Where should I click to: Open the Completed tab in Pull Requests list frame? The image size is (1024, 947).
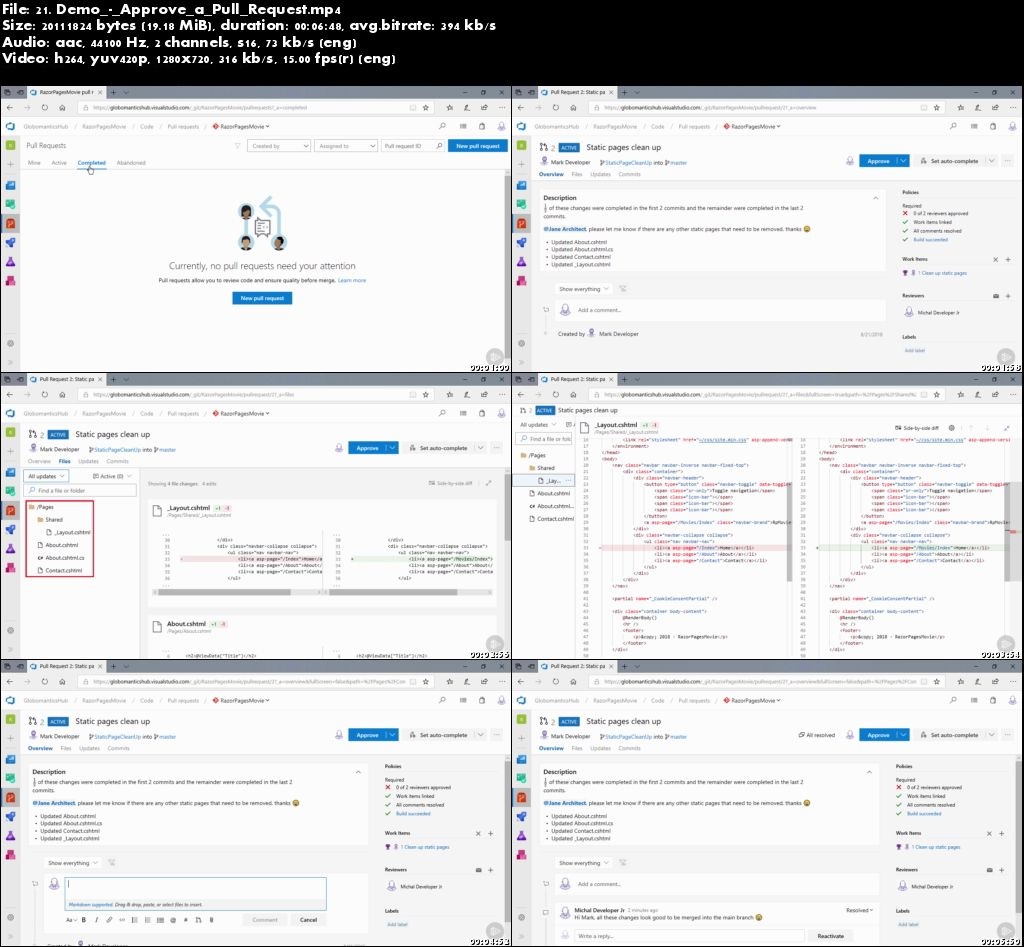pos(91,163)
